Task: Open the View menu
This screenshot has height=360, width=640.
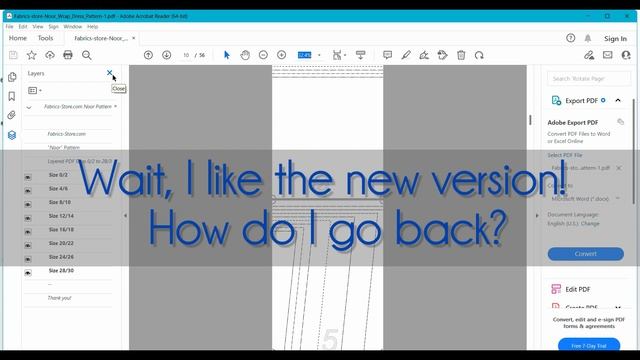Action: [38, 27]
